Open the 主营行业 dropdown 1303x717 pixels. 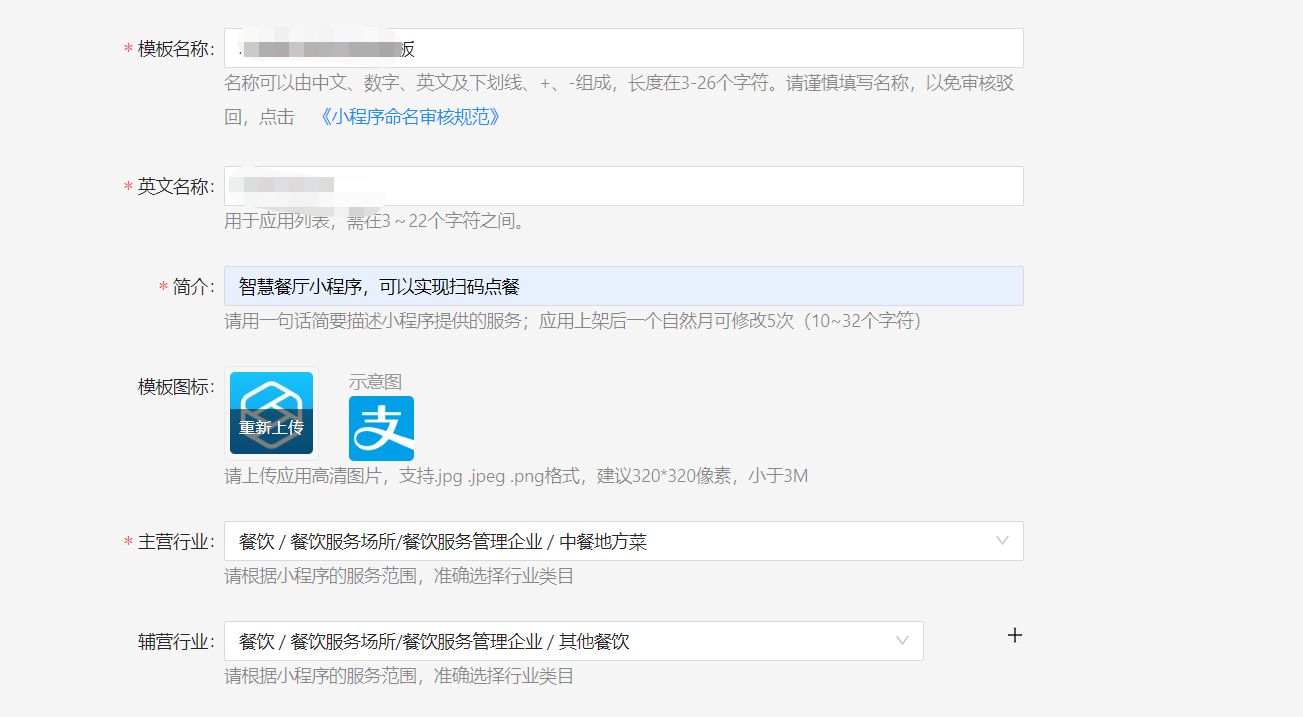coord(623,541)
